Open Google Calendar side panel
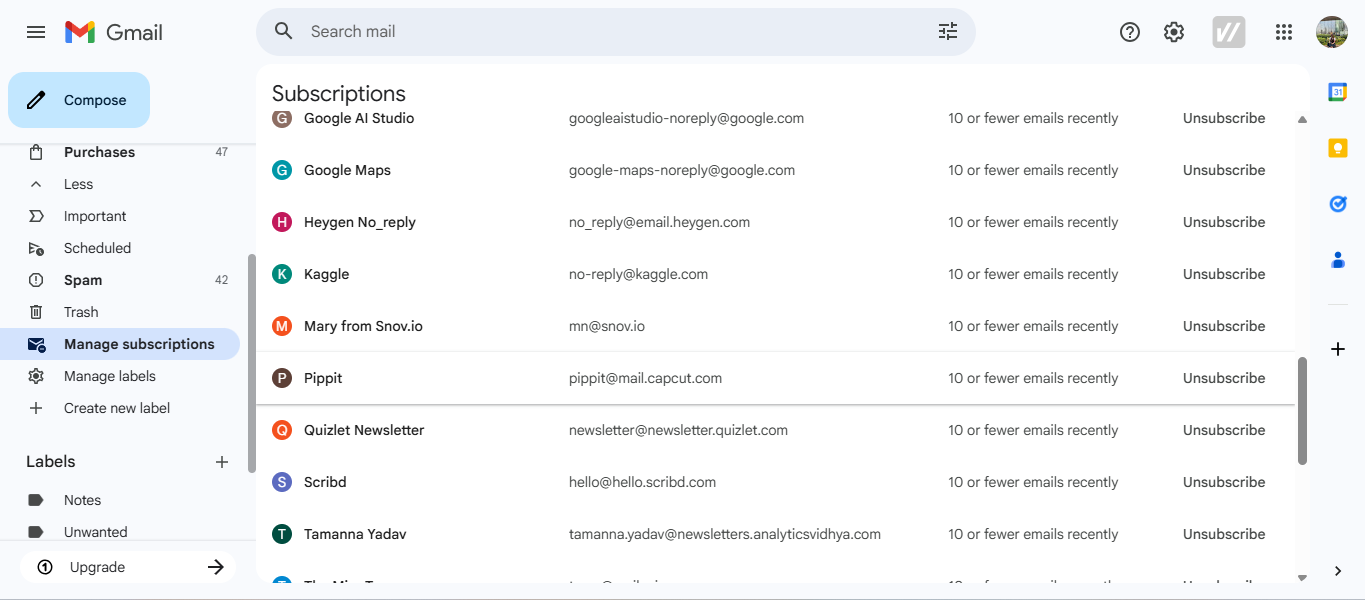Screen dimensions: 1365x600 [1338, 92]
